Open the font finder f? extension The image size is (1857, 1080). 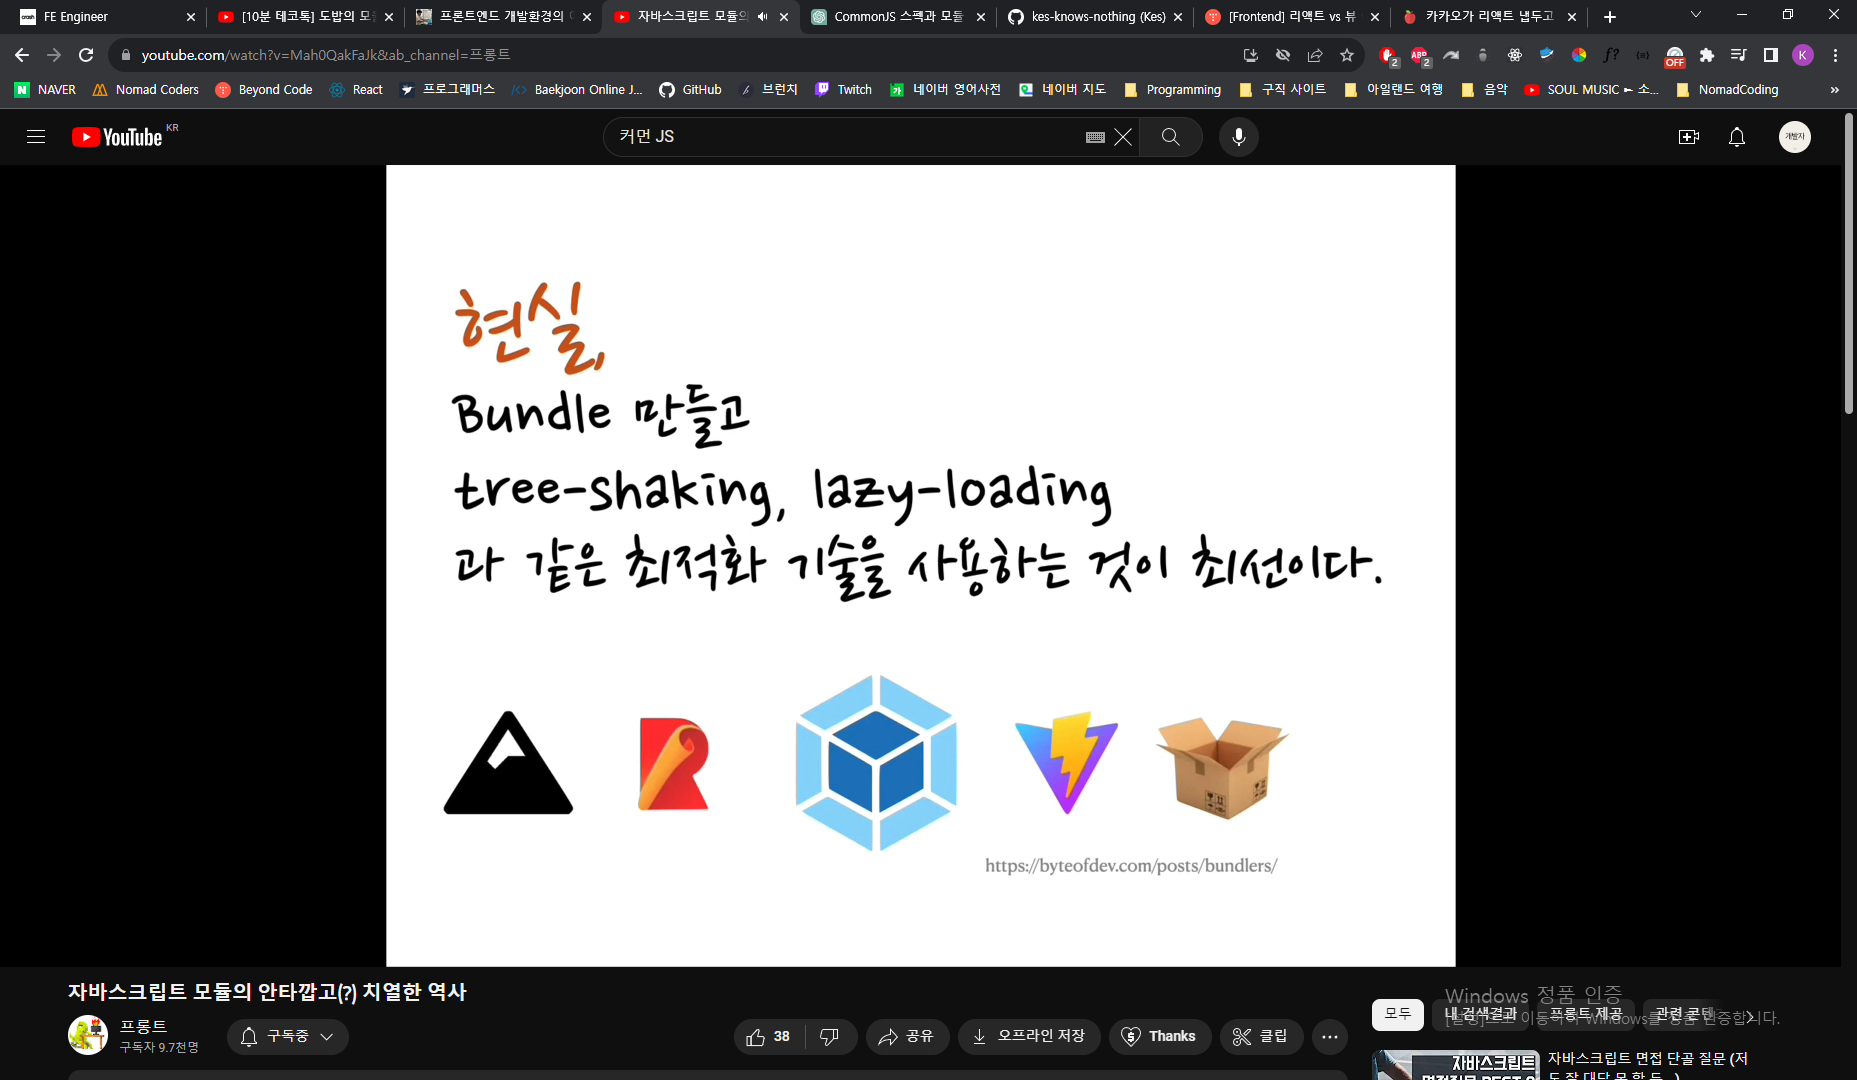(1611, 55)
